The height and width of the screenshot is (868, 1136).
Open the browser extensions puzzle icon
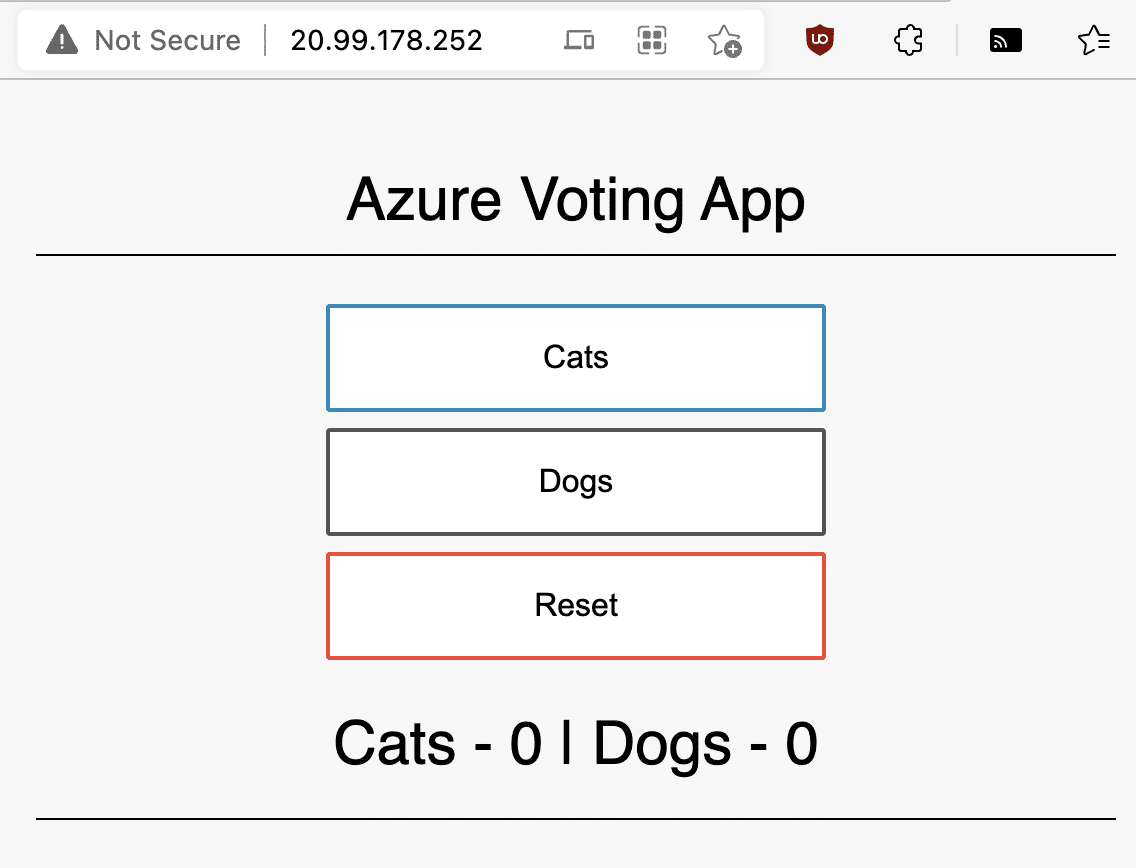point(907,40)
